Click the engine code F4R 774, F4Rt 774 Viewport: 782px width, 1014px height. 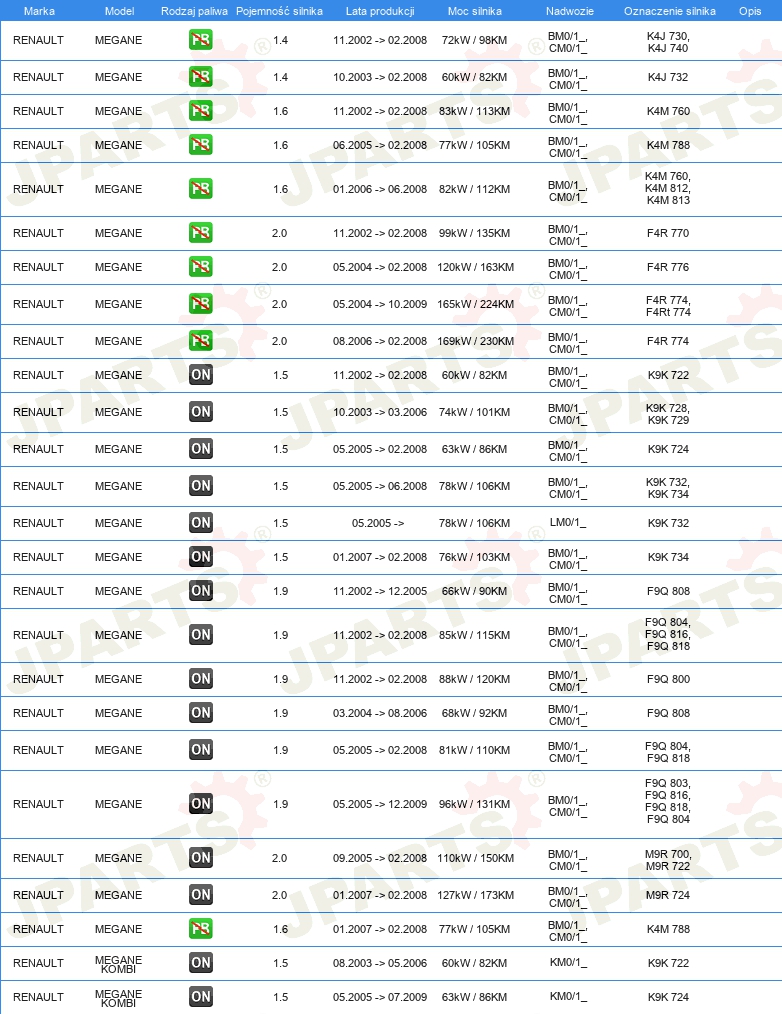point(668,306)
